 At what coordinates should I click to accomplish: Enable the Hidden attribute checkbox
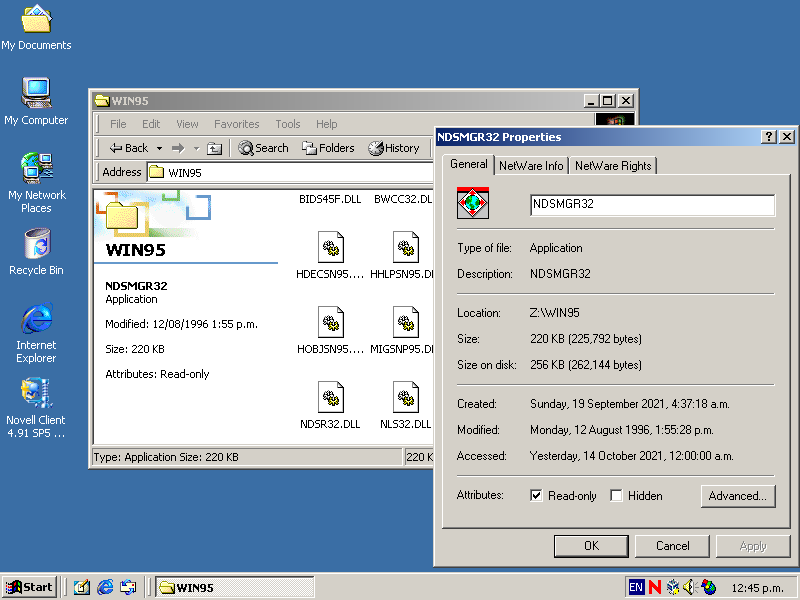click(x=616, y=495)
